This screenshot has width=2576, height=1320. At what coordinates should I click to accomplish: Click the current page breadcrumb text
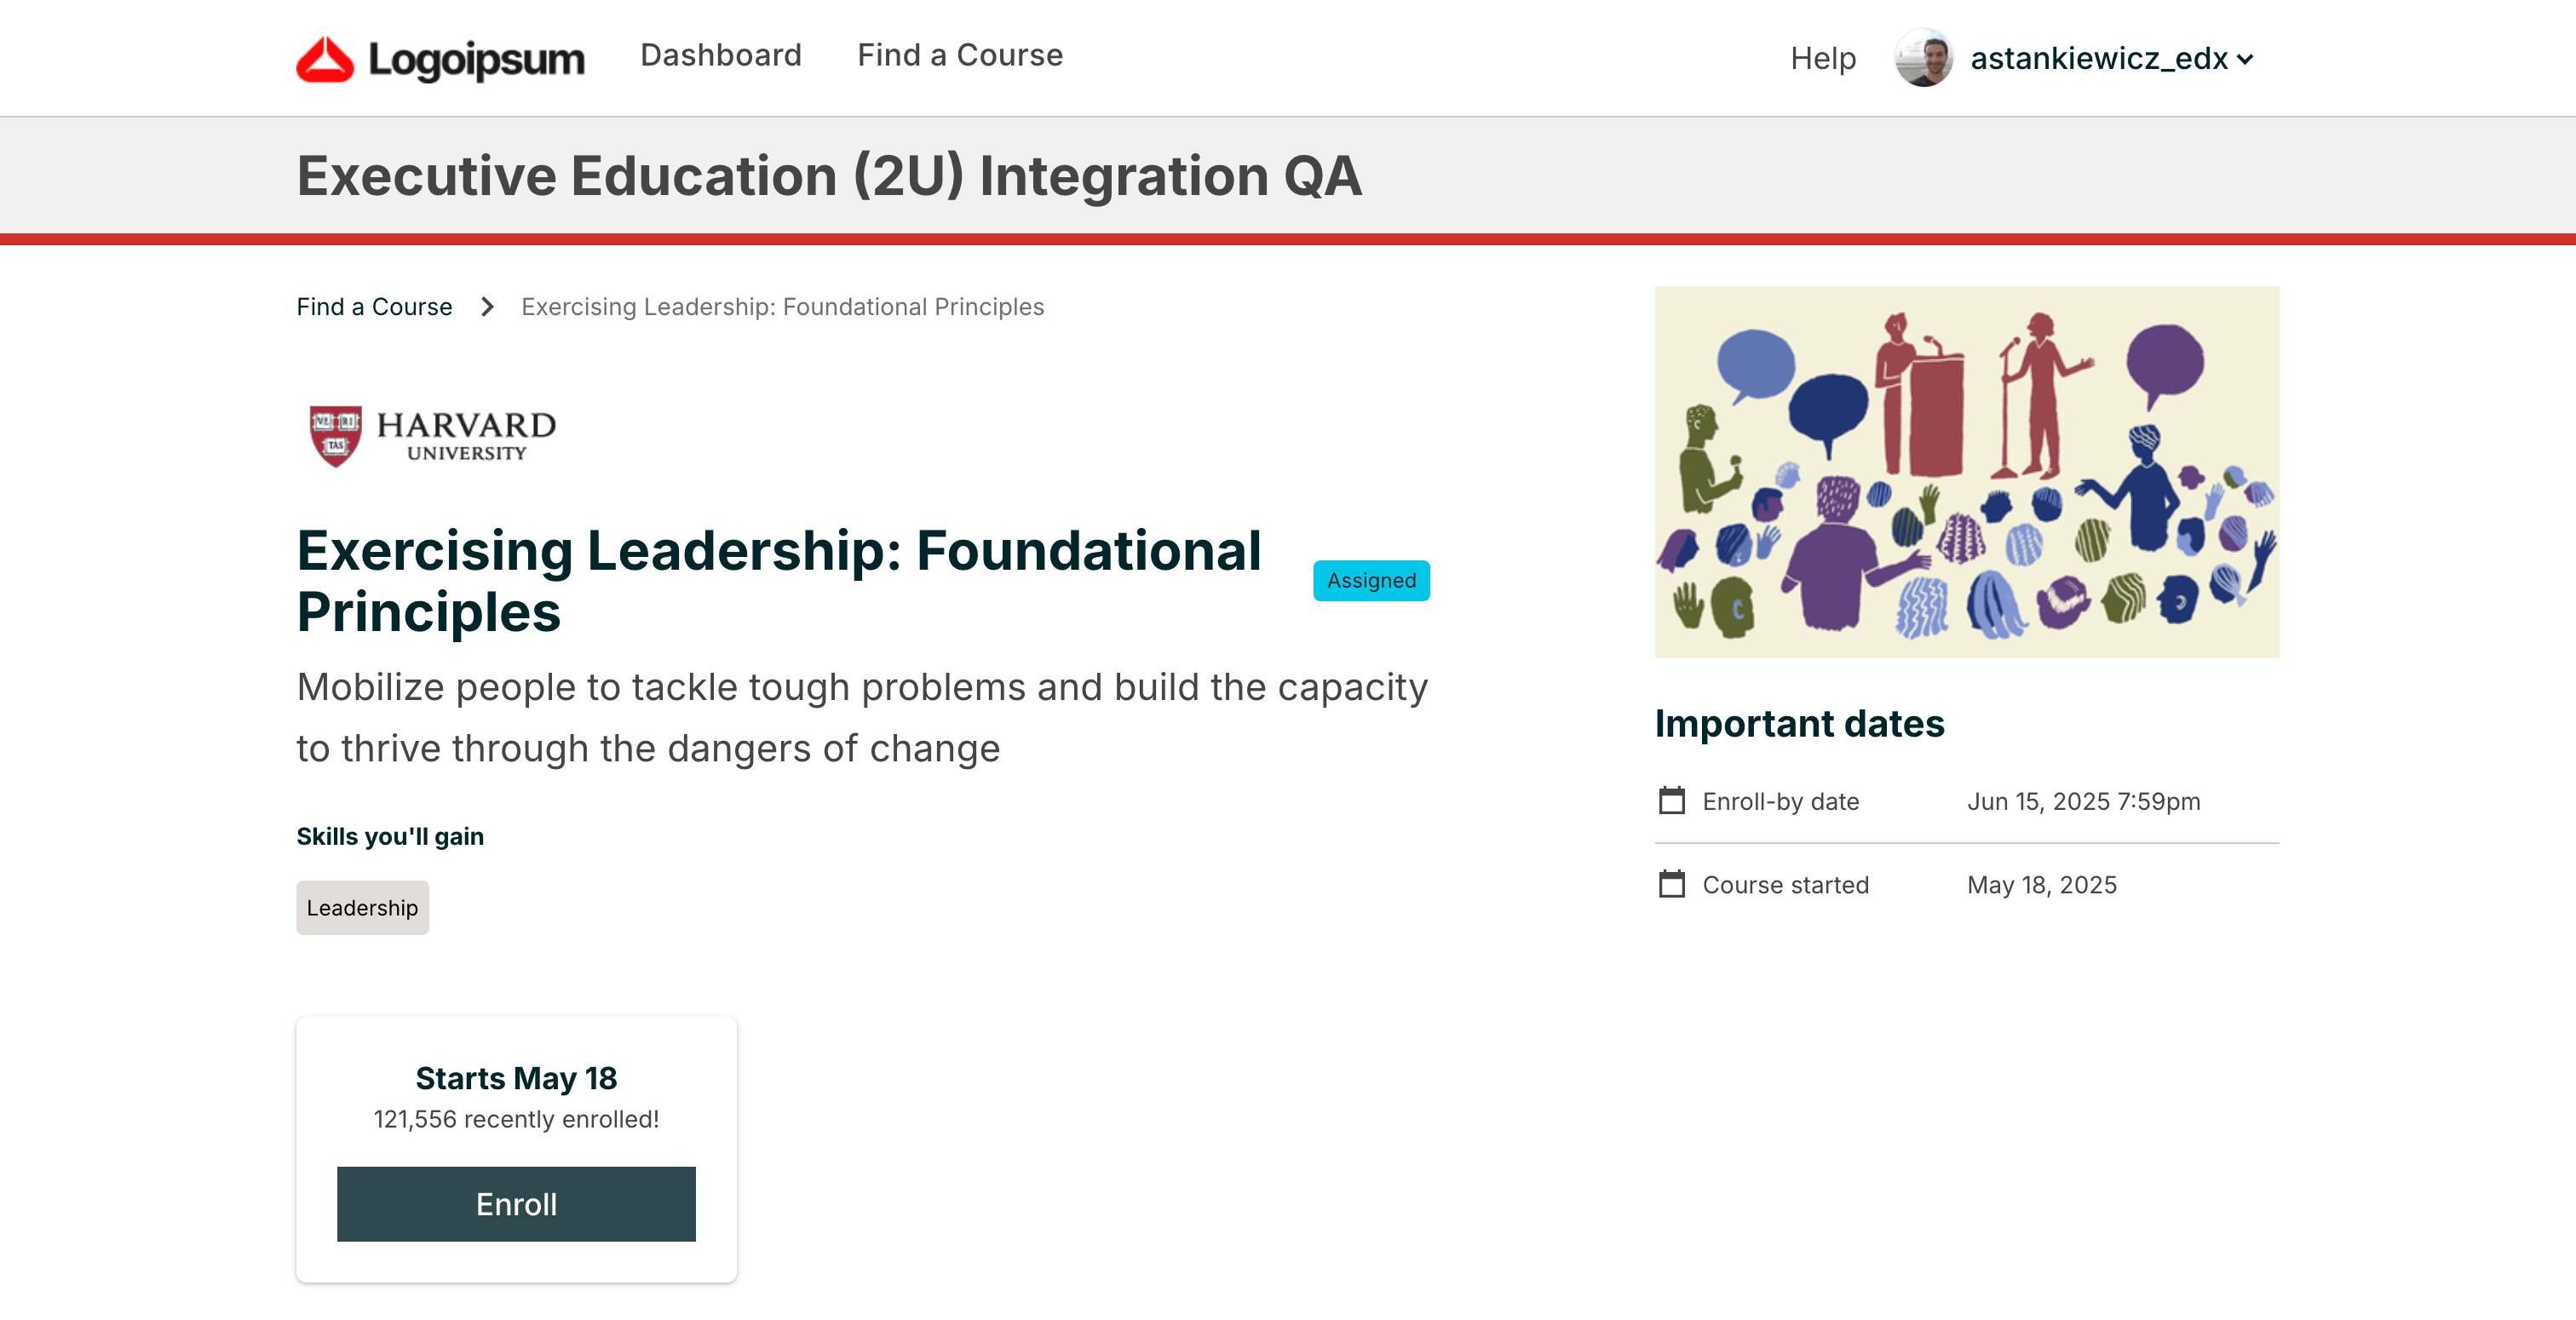(x=782, y=307)
